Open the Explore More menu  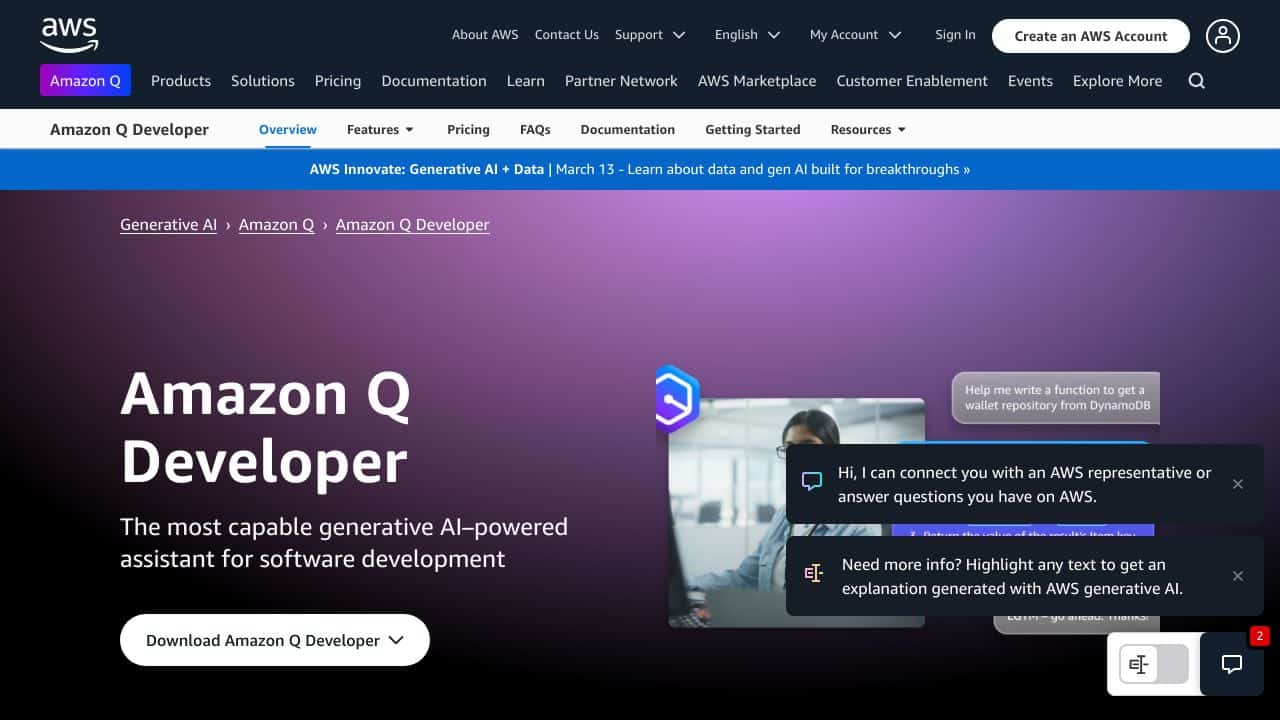point(1117,81)
